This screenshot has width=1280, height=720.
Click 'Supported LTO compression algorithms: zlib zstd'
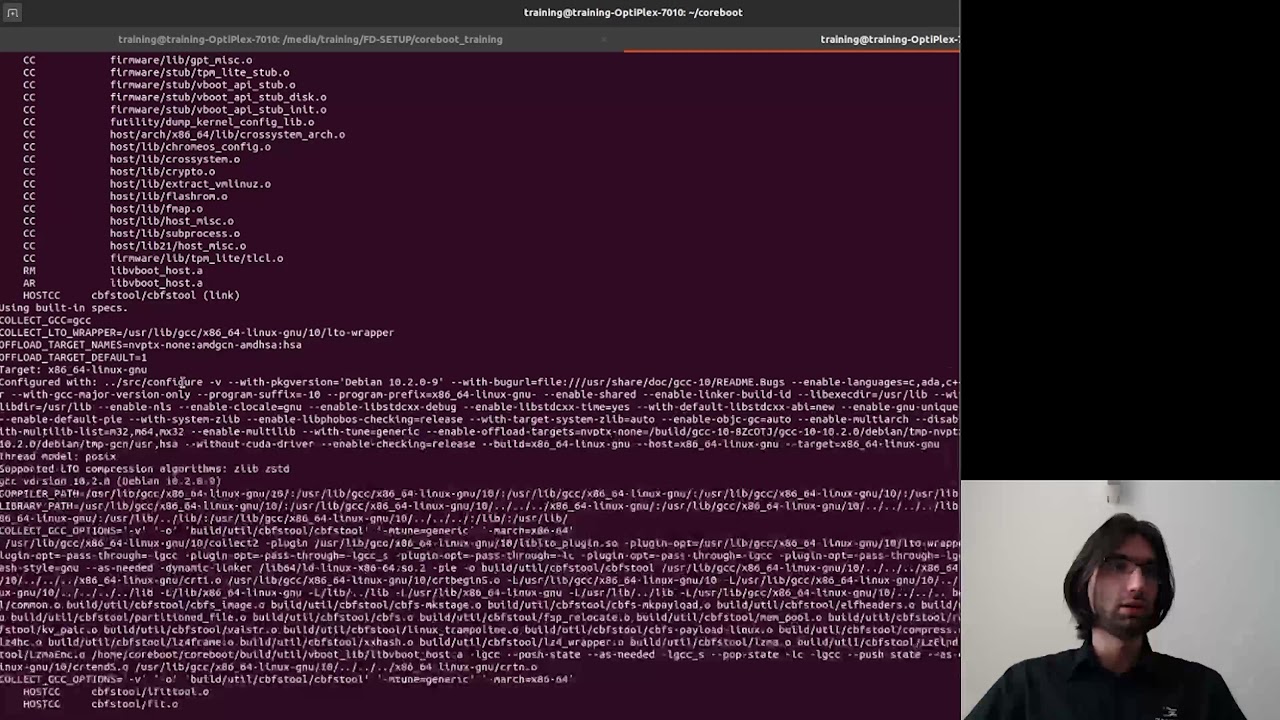tap(144, 468)
